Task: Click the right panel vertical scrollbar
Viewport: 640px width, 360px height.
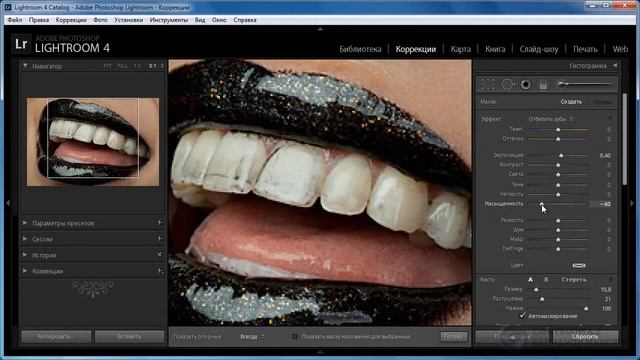Action: pos(624,139)
